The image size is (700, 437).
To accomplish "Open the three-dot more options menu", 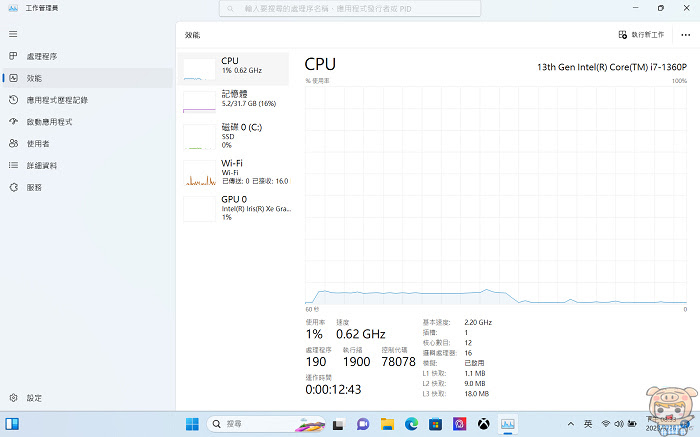I will click(686, 35).
